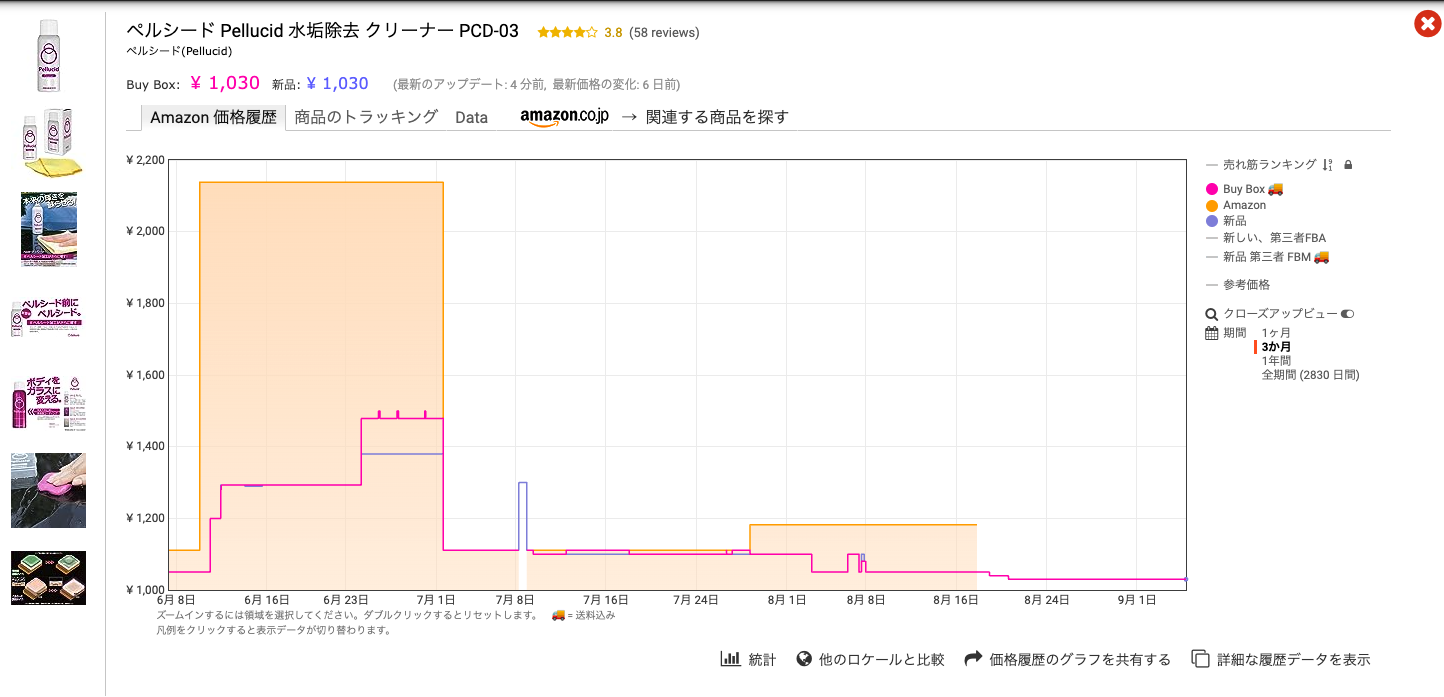The image size is (1444, 697).
Task: Open the (58 reviews) link
Action: point(664,32)
